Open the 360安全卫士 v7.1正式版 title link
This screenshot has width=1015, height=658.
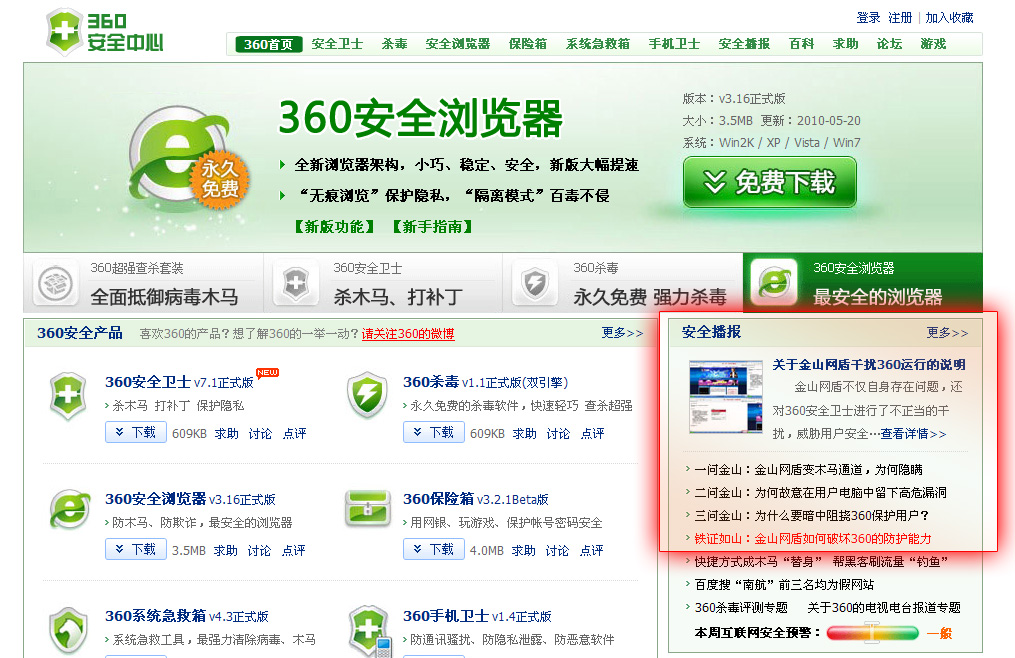(x=179, y=382)
